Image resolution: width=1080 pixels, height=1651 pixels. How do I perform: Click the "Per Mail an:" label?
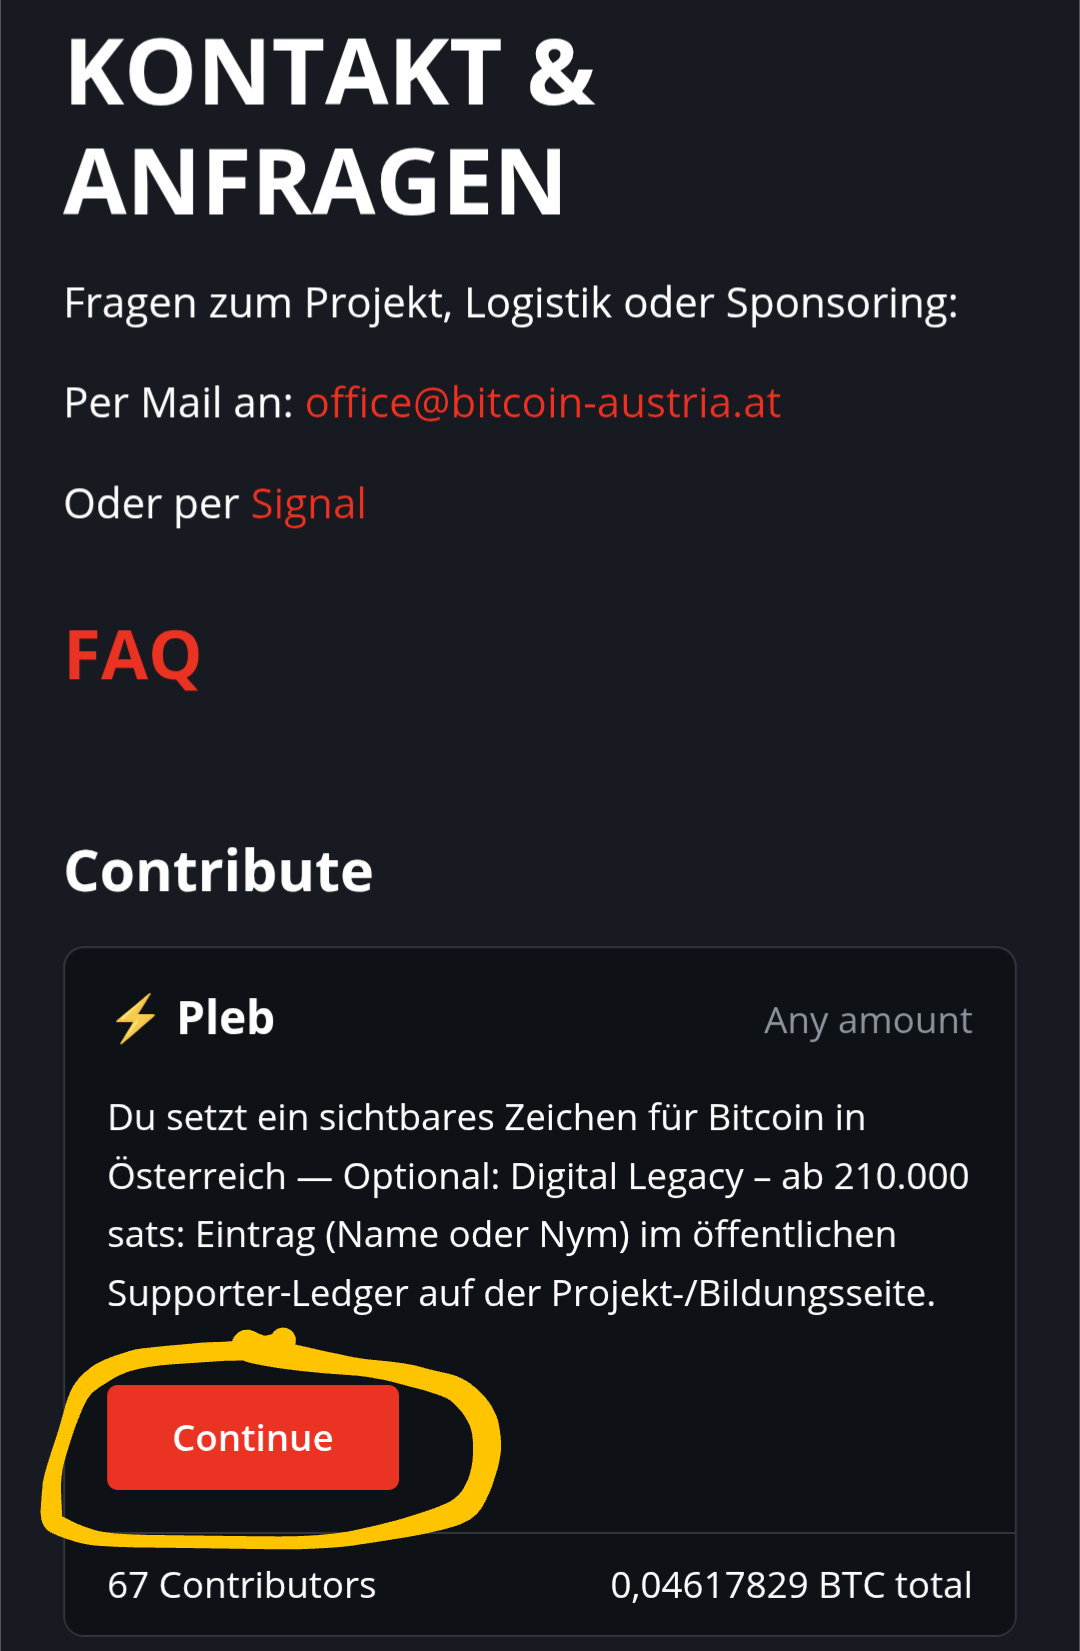[x=178, y=403]
